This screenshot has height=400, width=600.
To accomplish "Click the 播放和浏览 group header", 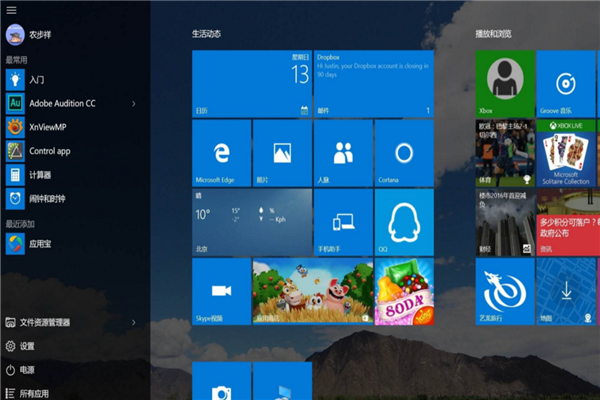I will click(493, 34).
